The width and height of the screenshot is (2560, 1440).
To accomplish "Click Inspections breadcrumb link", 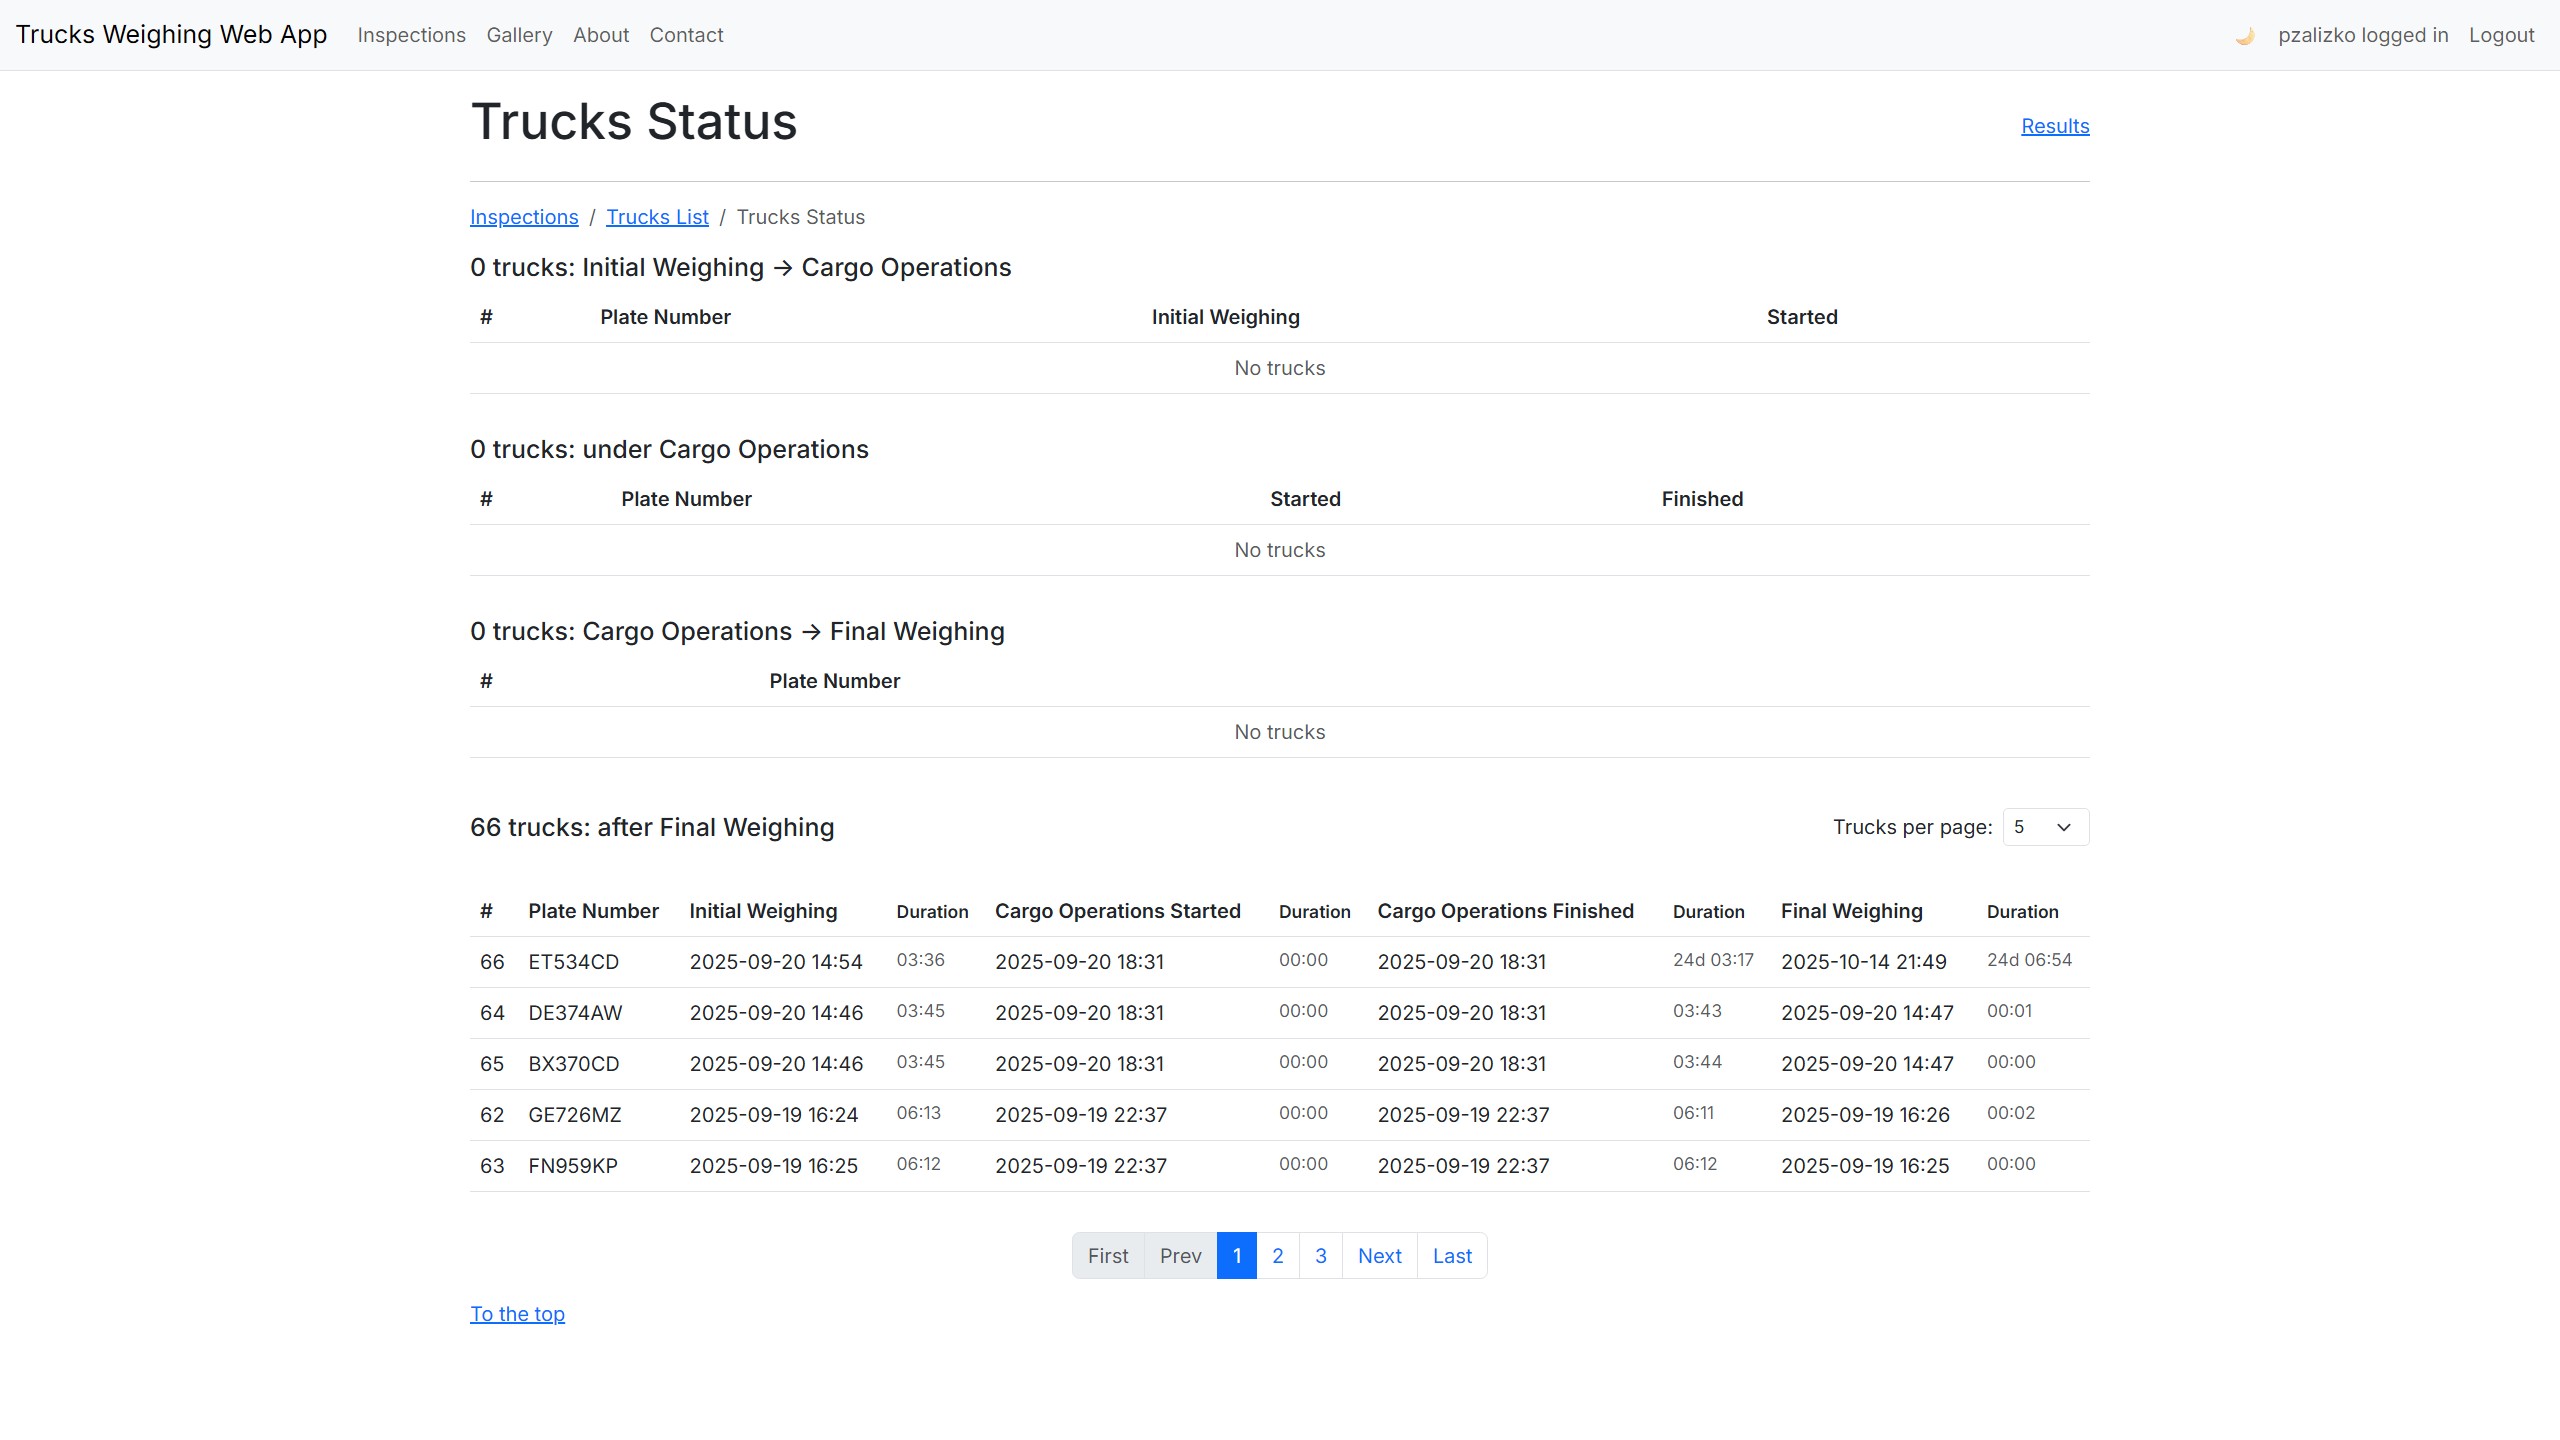I will [x=524, y=217].
